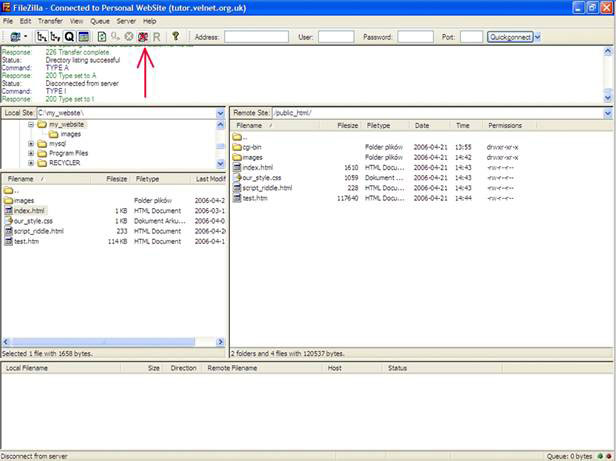Click the local tree scroll down arrow
Viewport: 616px width, 461px height.
(220, 163)
